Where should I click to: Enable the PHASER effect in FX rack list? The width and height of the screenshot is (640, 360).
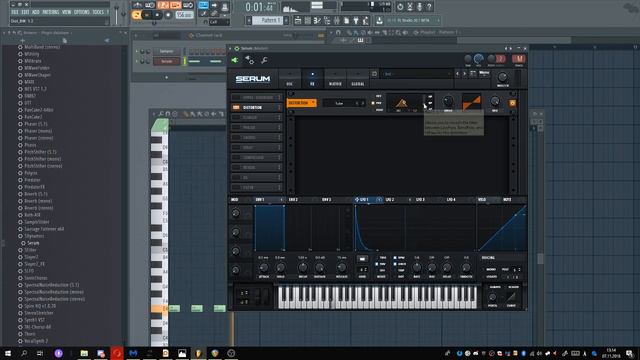tap(236, 127)
